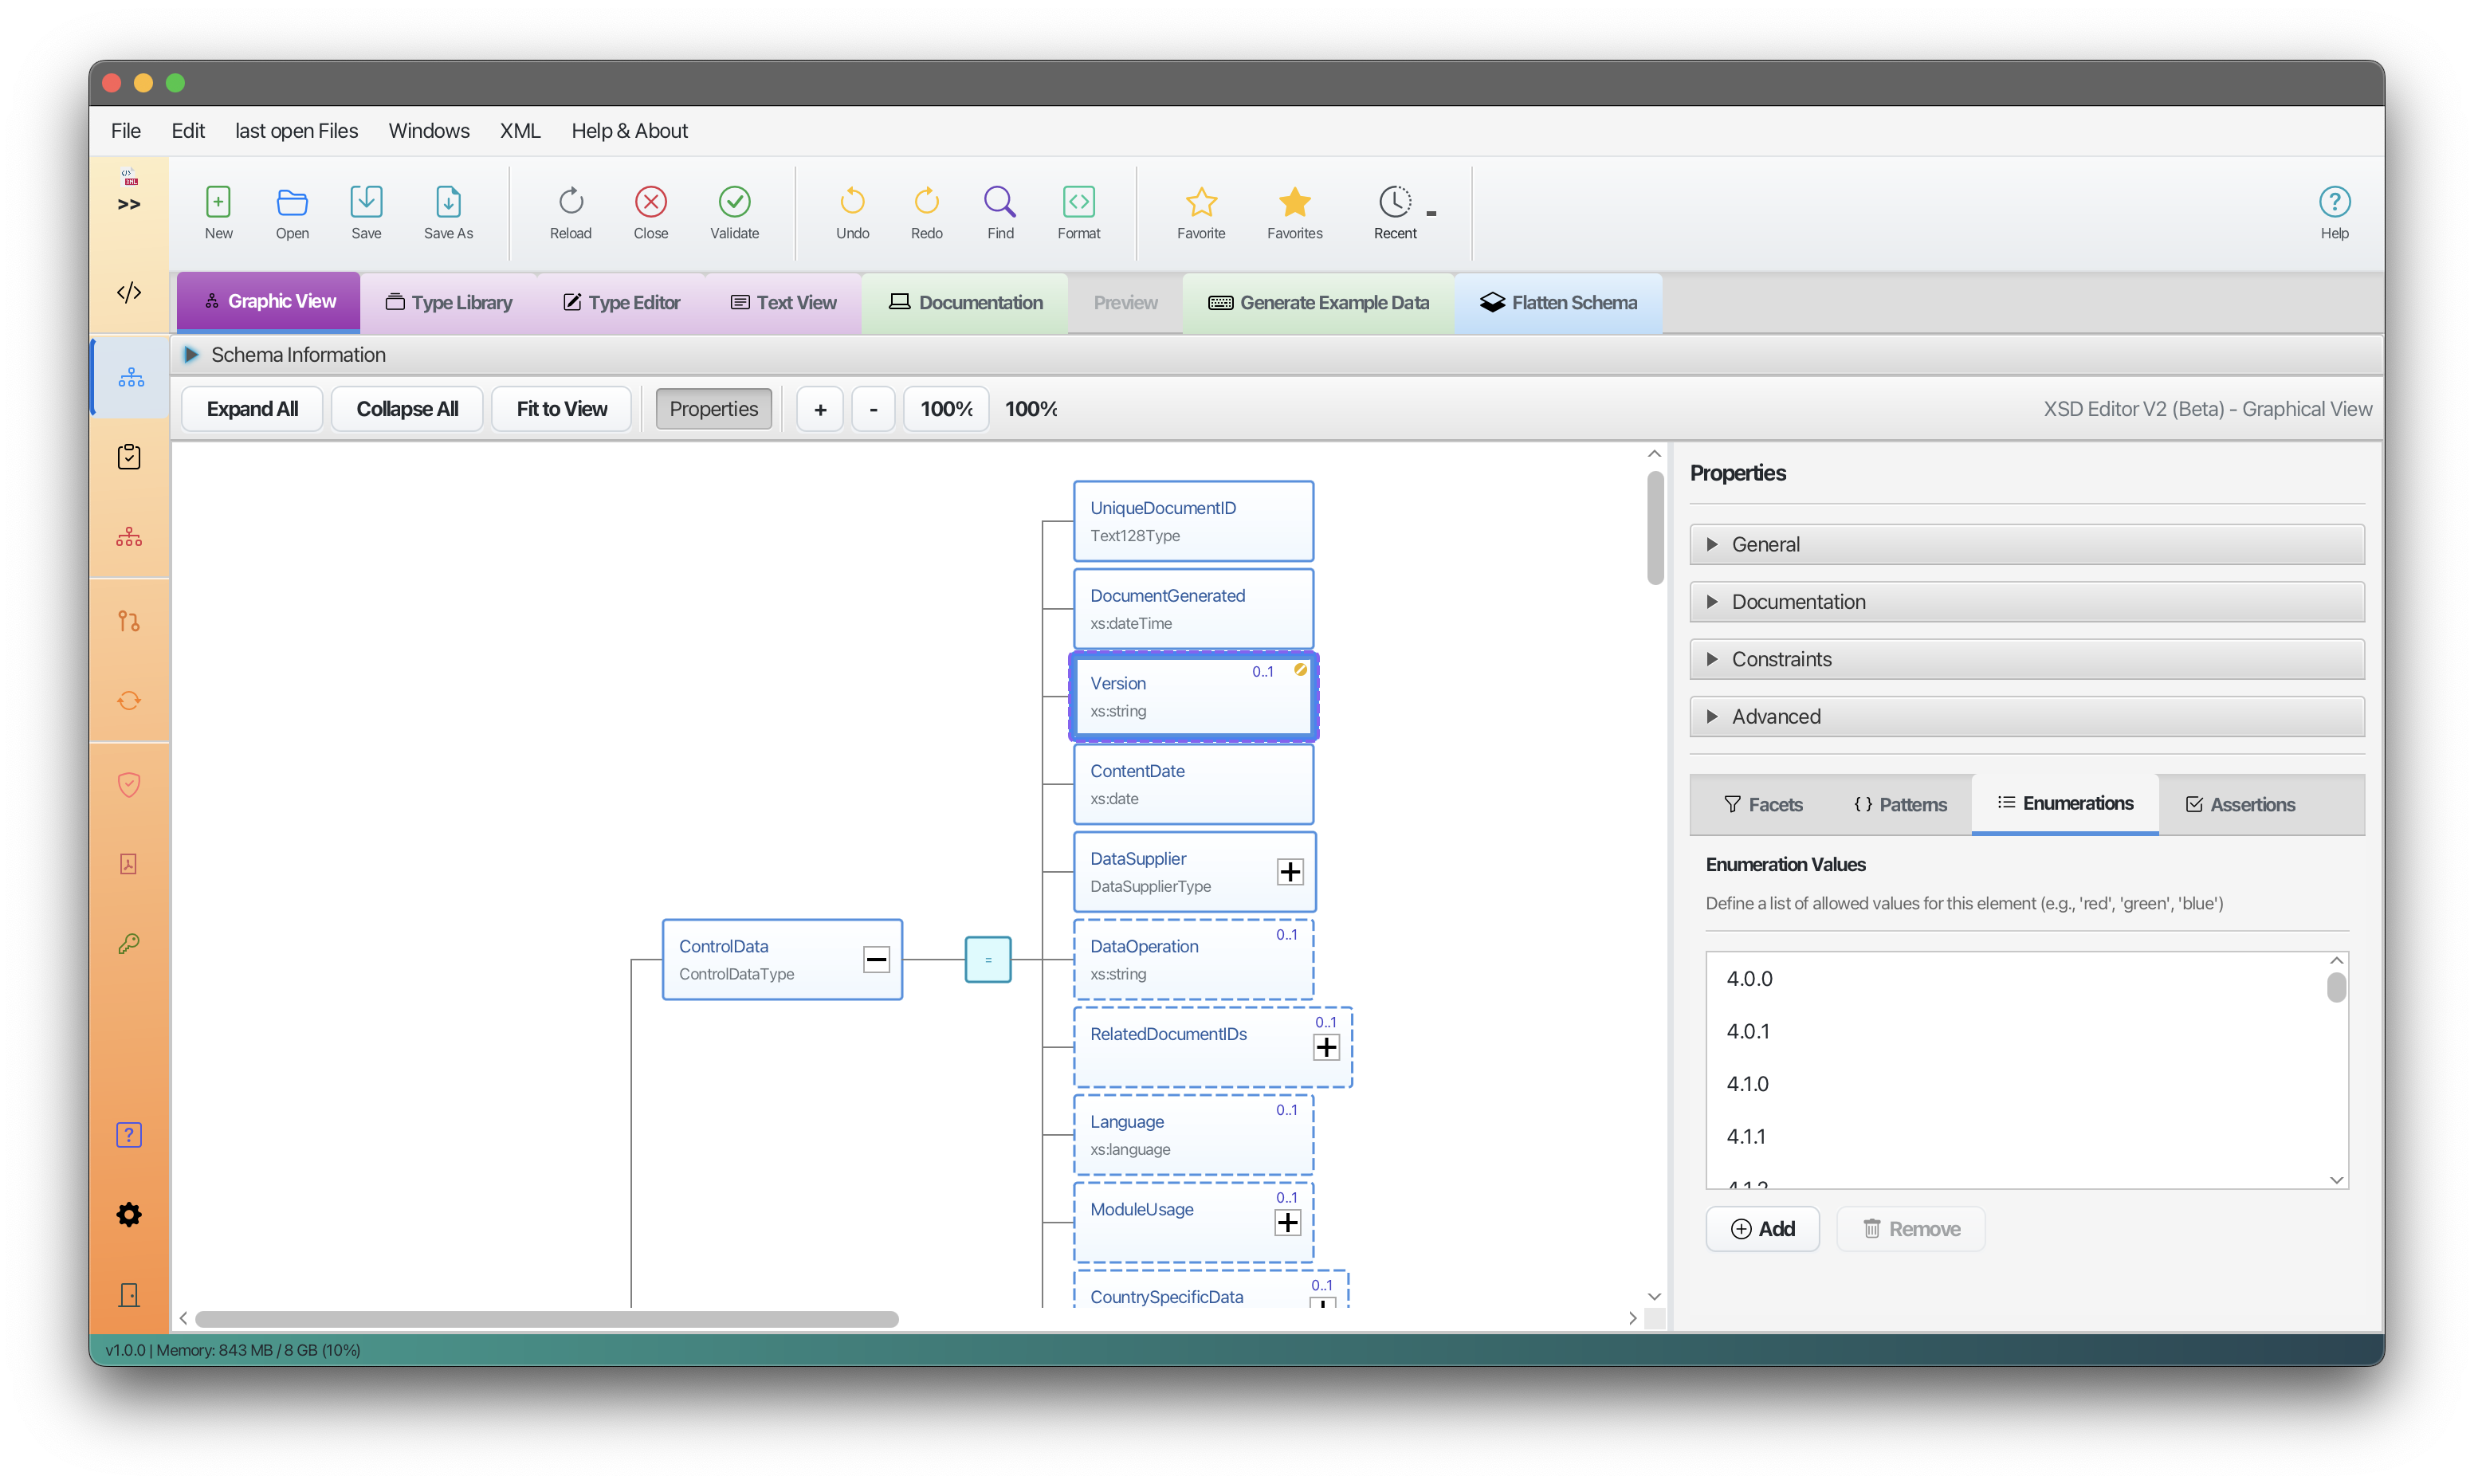Click Fit to View
The image size is (2474, 1484).
point(561,408)
